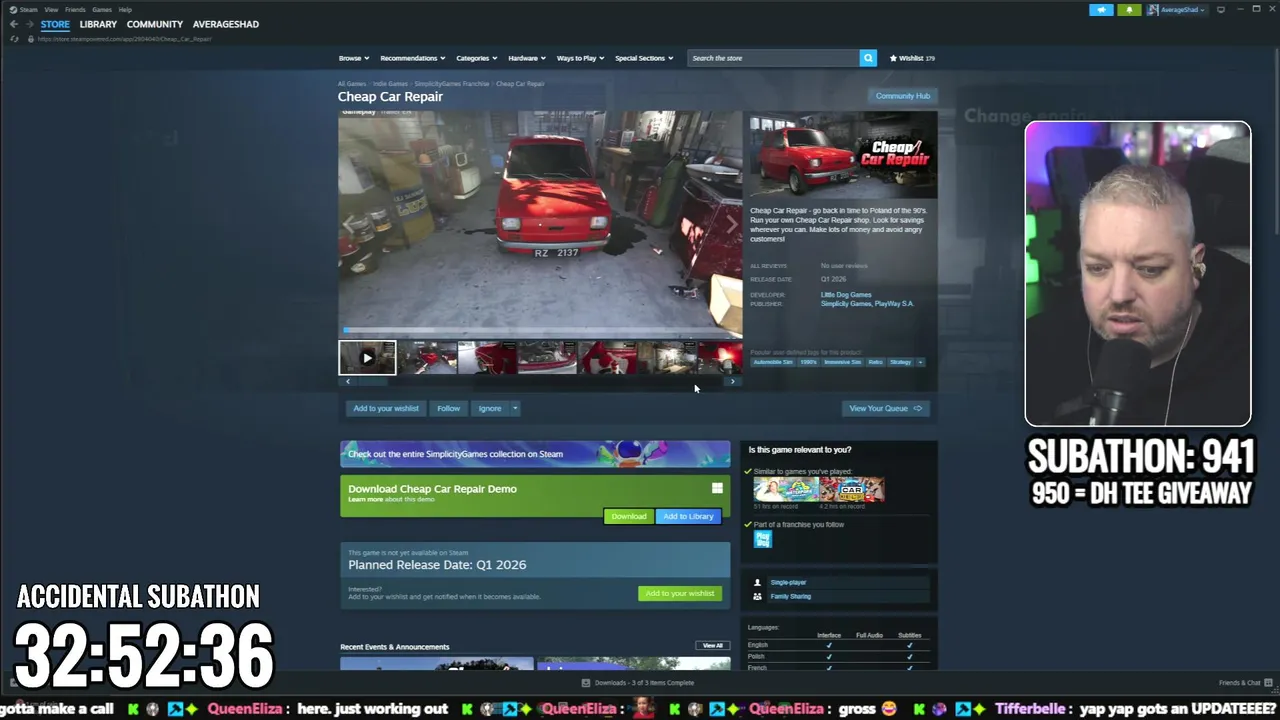The image size is (1280, 720).
Task: Switch to the LIBRARY tab
Action: coord(98,24)
